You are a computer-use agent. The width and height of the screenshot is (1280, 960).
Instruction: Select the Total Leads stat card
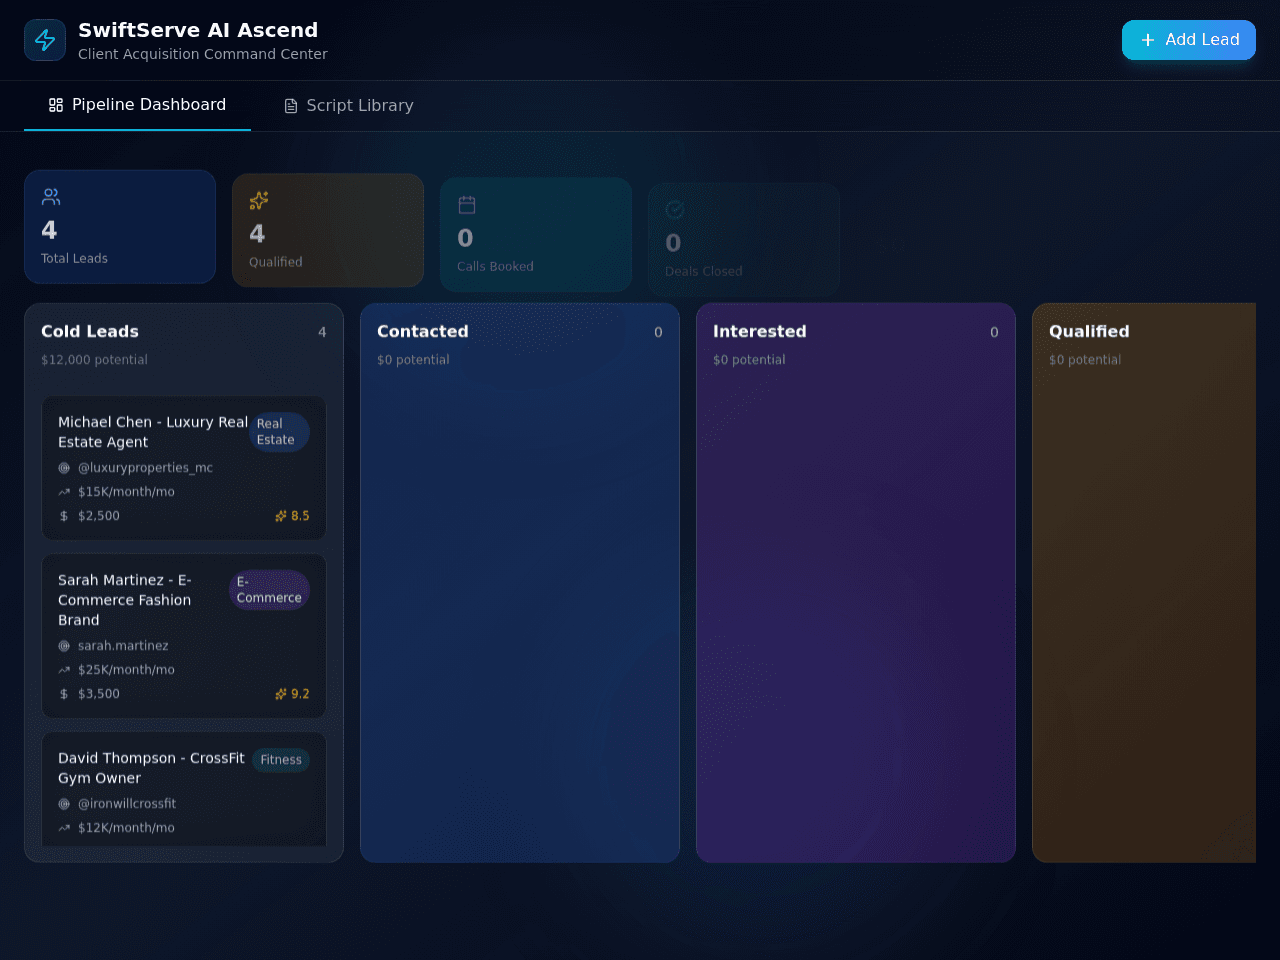pyautogui.click(x=120, y=227)
